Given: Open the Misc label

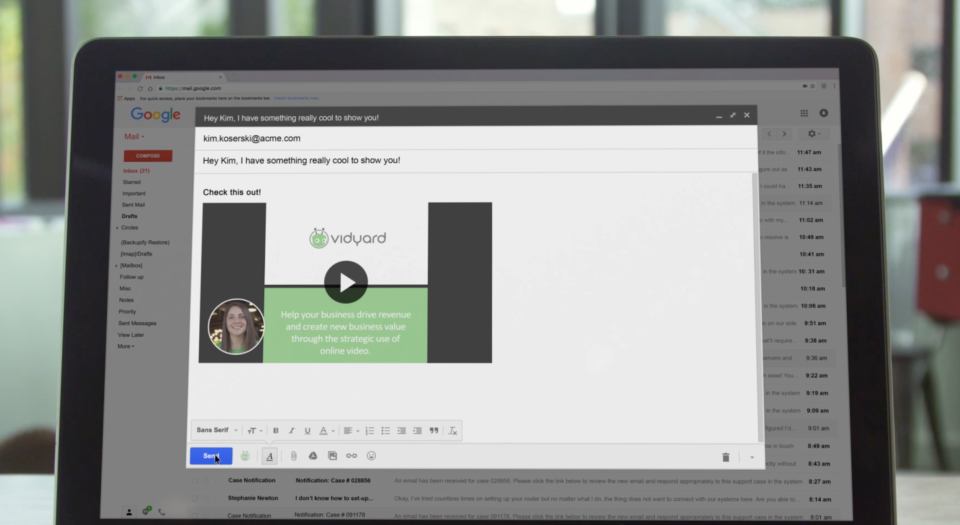Looking at the screenshot, I should [125, 289].
